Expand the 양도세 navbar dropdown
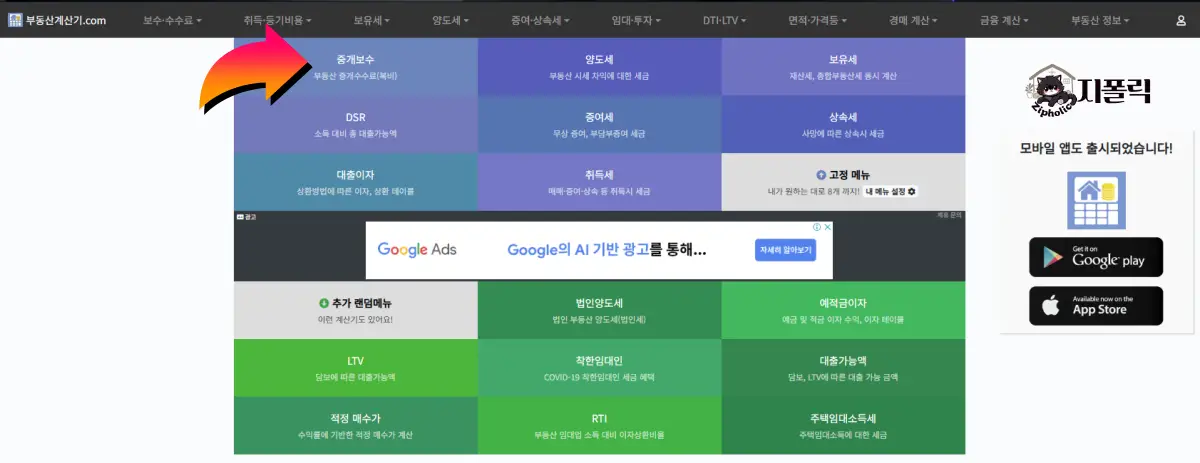Image resolution: width=1200 pixels, height=463 pixels. [x=451, y=20]
